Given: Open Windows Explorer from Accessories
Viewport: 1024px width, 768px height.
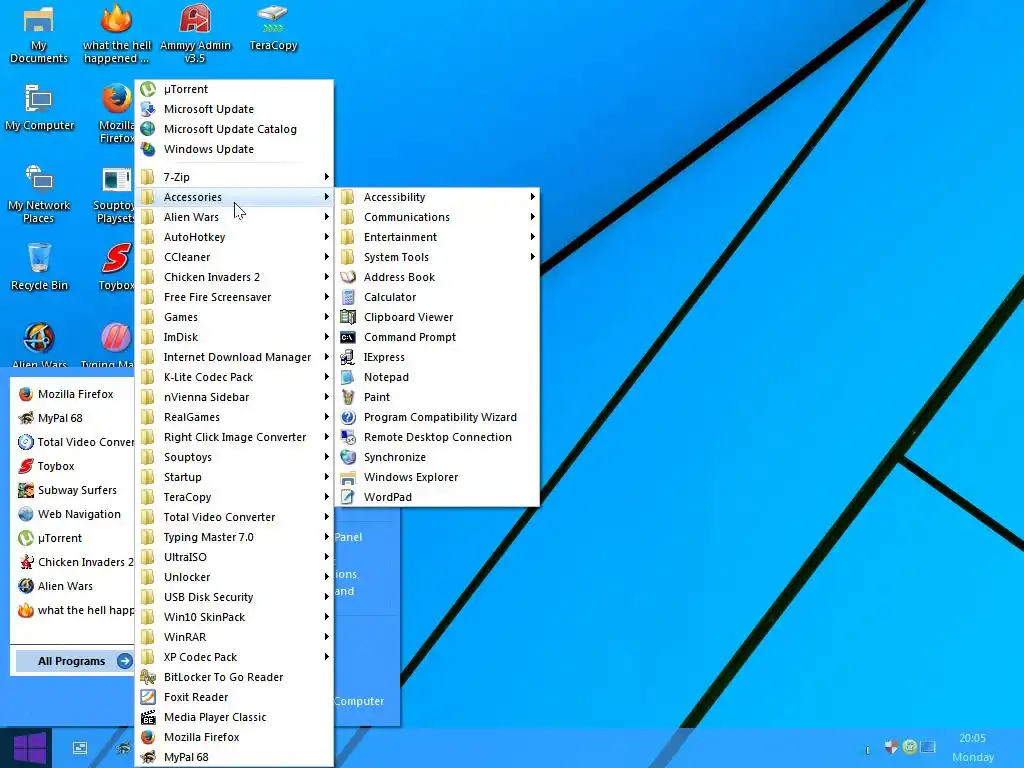Looking at the screenshot, I should pyautogui.click(x=437, y=477).
